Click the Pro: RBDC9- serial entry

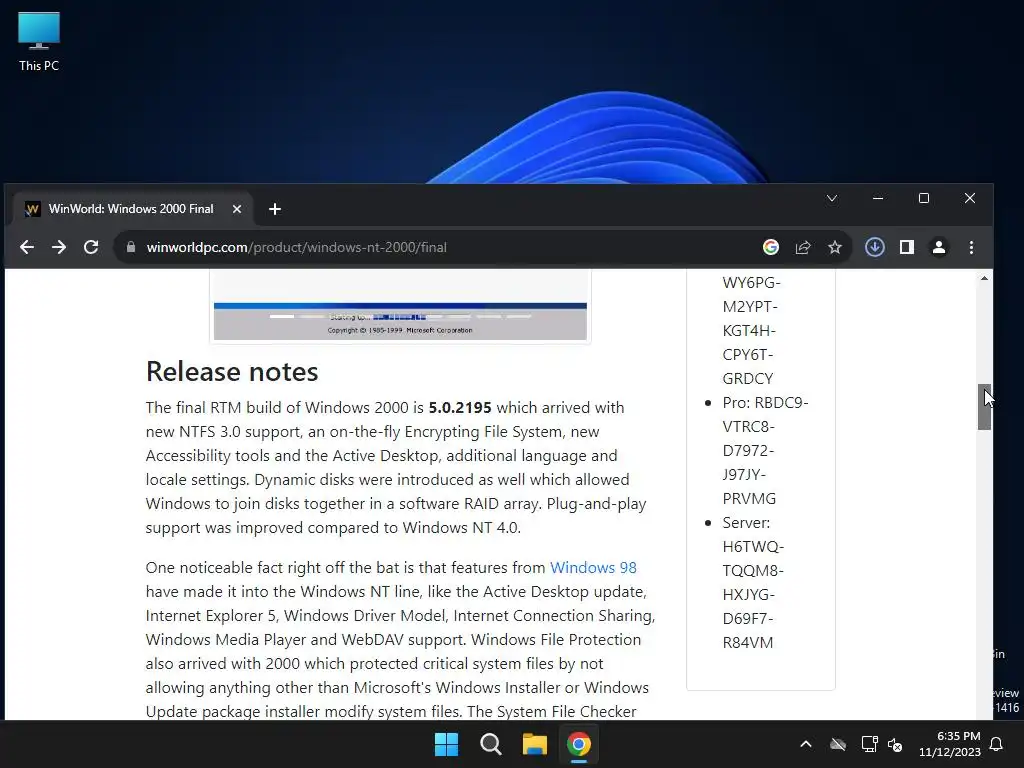pos(765,402)
